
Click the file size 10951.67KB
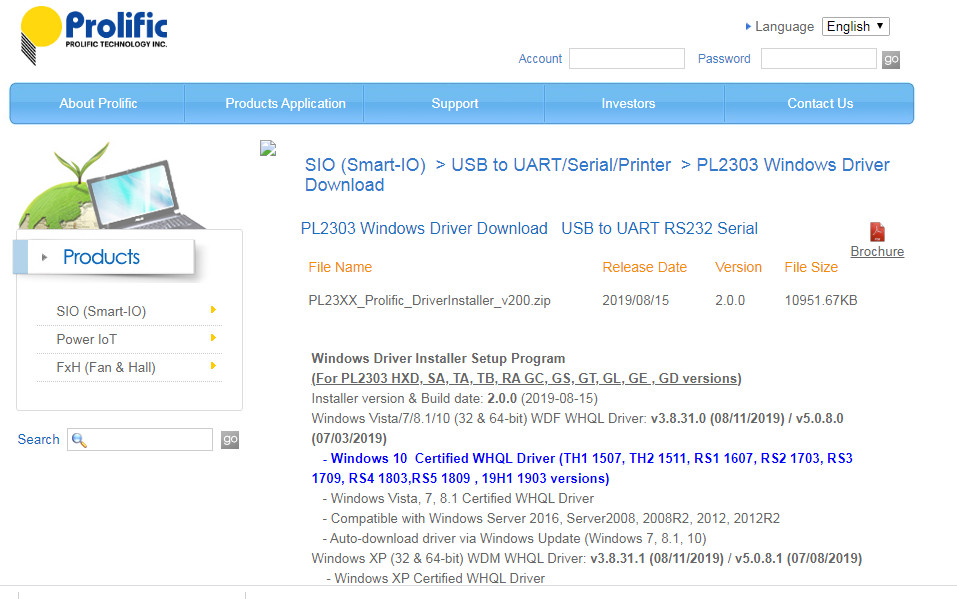pos(821,300)
